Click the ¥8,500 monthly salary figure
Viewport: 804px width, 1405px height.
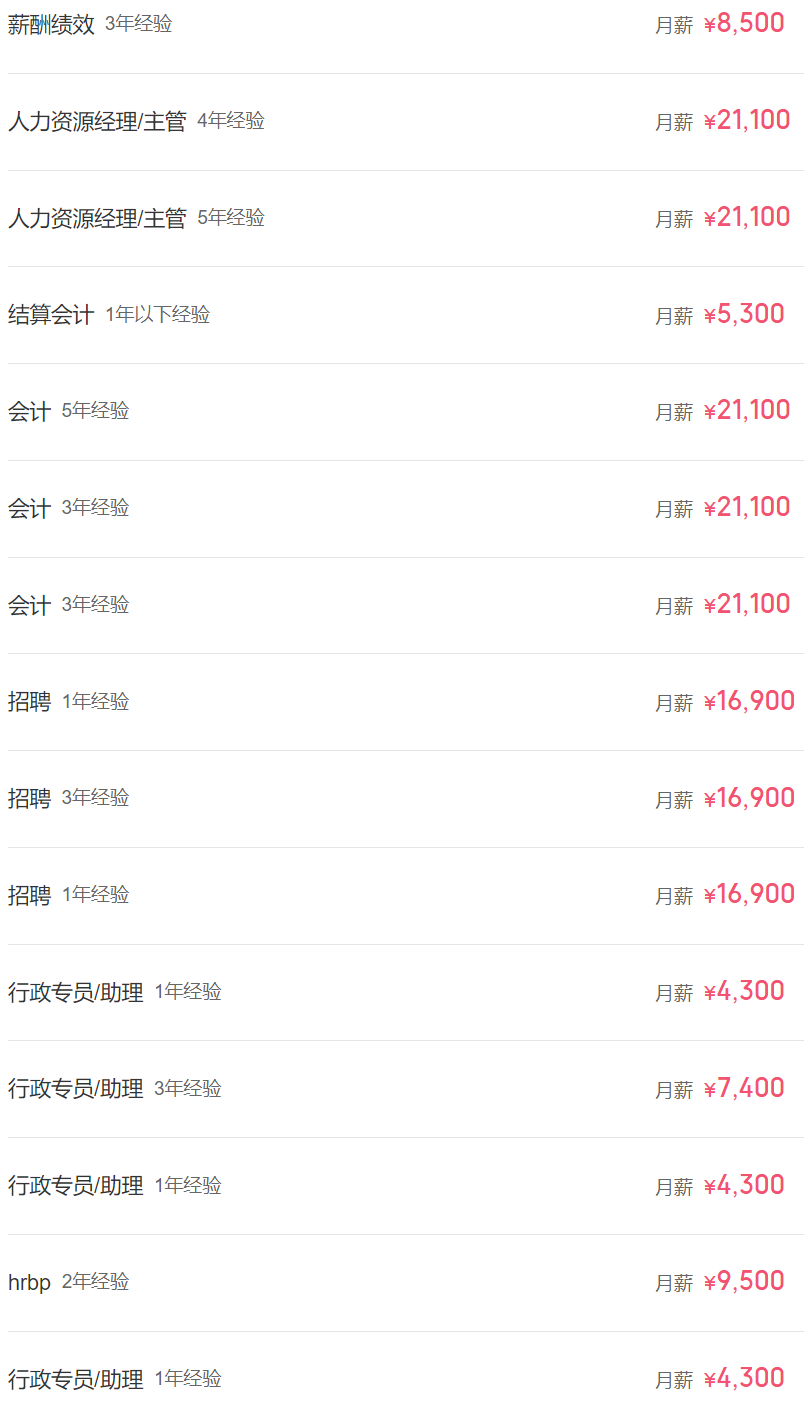pyautogui.click(x=744, y=24)
